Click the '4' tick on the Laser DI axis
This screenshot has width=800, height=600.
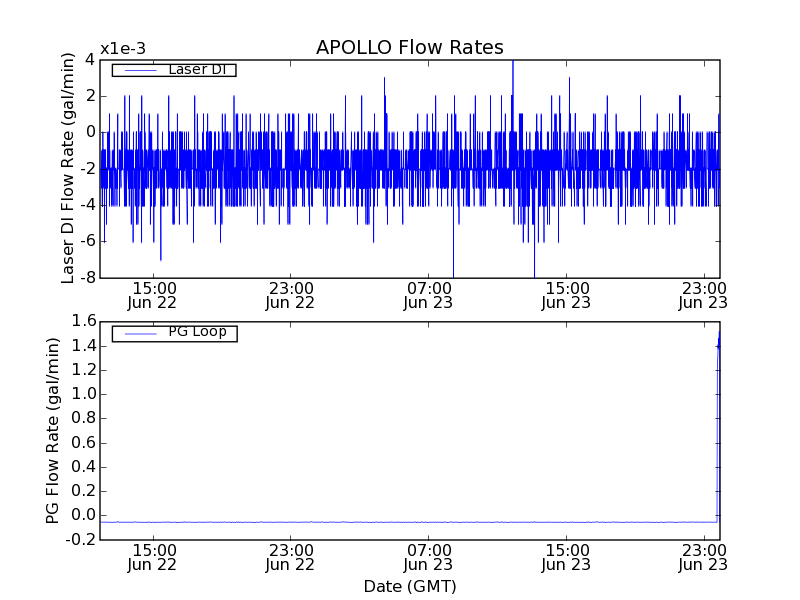point(90,60)
